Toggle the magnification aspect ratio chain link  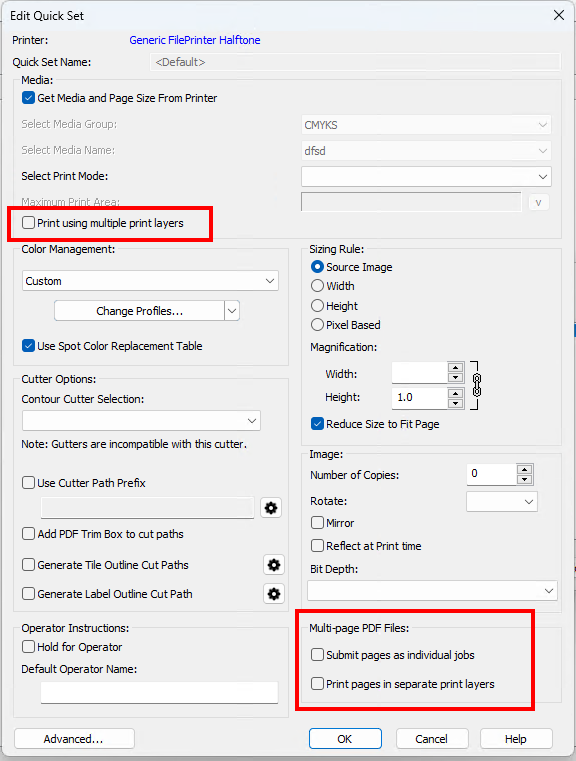click(x=477, y=385)
